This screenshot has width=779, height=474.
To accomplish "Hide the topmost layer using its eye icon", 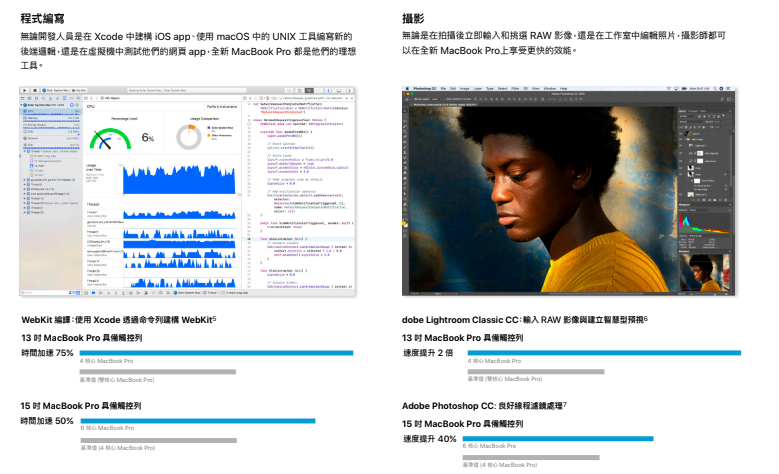I will [x=680, y=134].
